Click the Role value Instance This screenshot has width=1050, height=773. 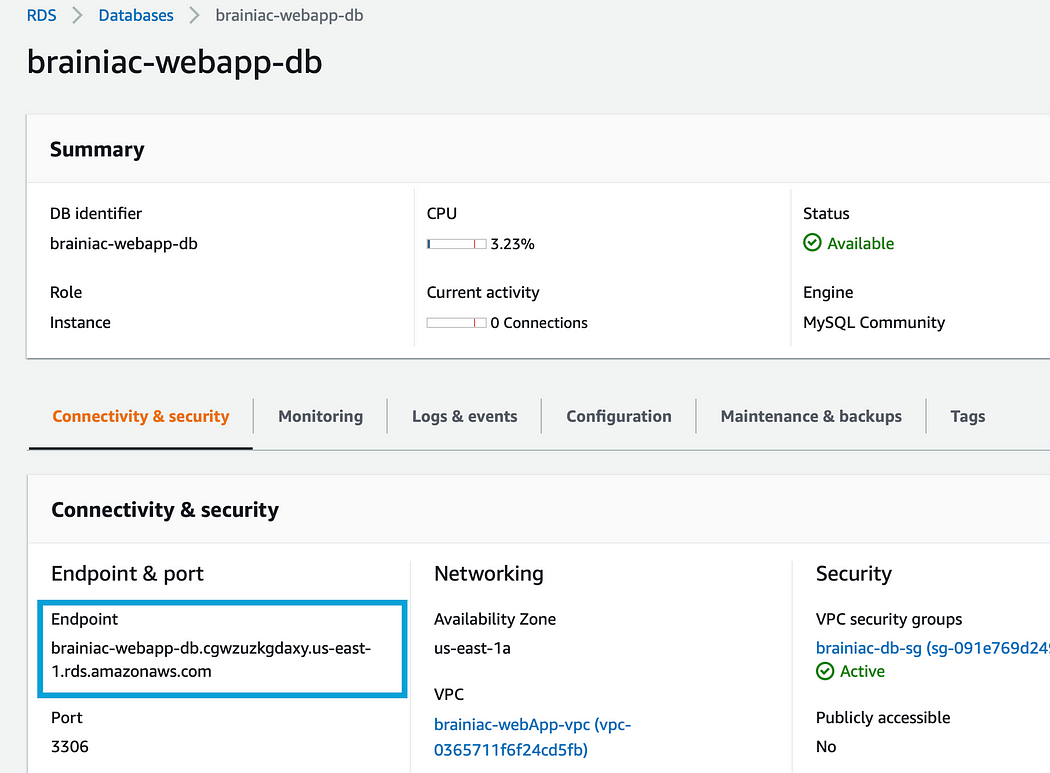(x=80, y=322)
